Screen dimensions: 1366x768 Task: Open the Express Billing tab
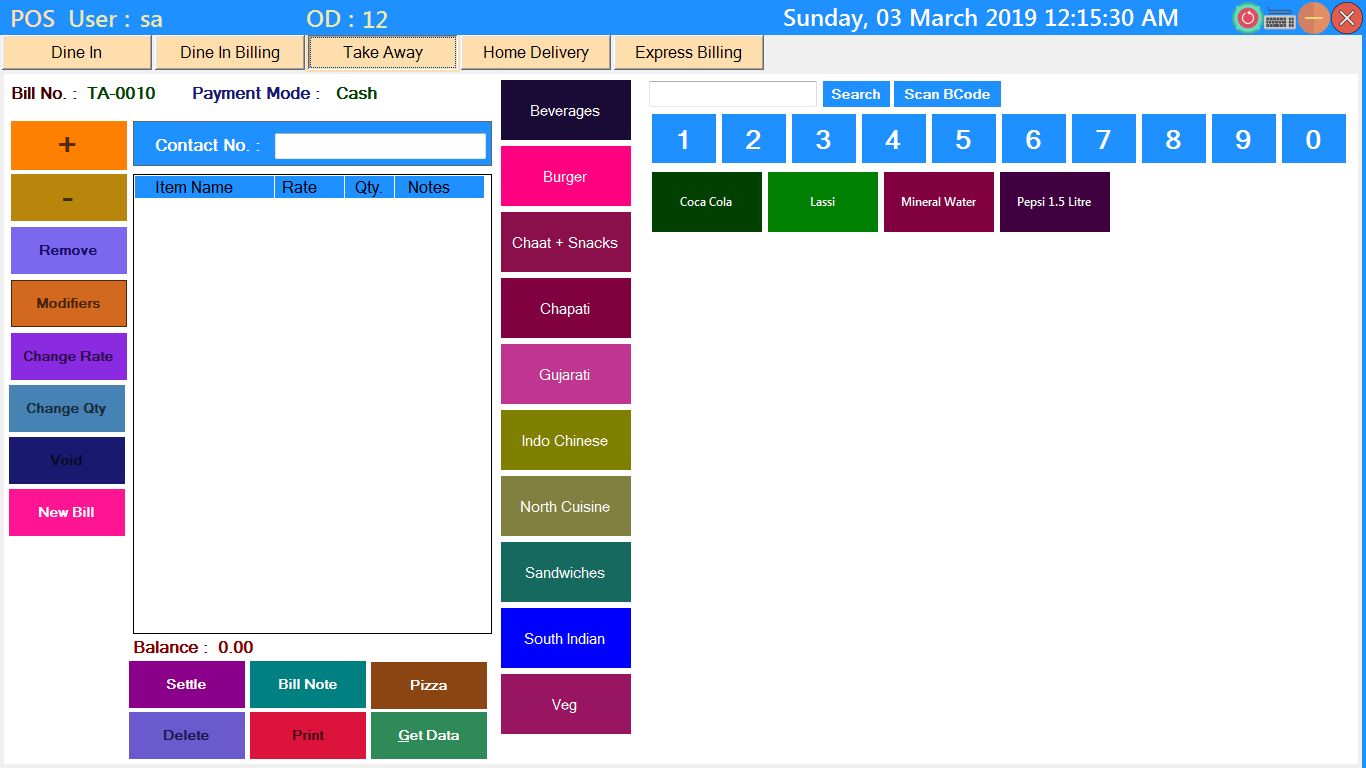click(689, 53)
